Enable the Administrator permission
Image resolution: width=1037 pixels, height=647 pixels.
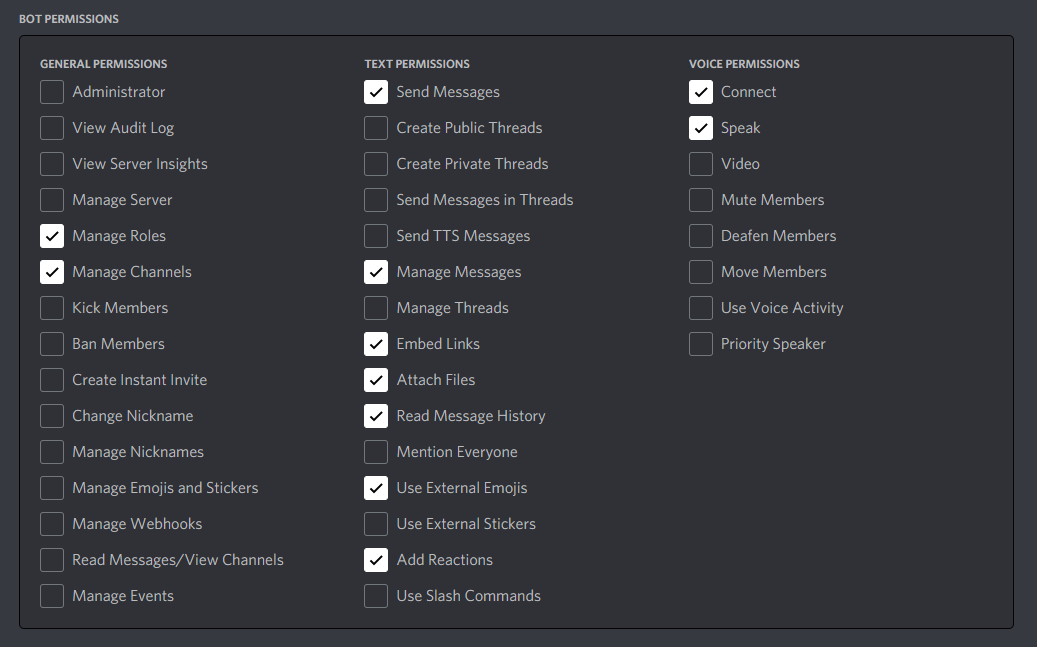(51, 92)
